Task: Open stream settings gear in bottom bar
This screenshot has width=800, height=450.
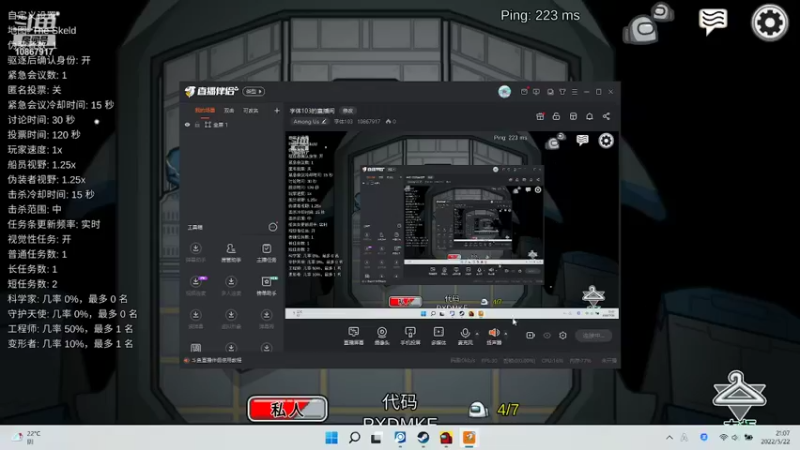Action: coord(563,335)
